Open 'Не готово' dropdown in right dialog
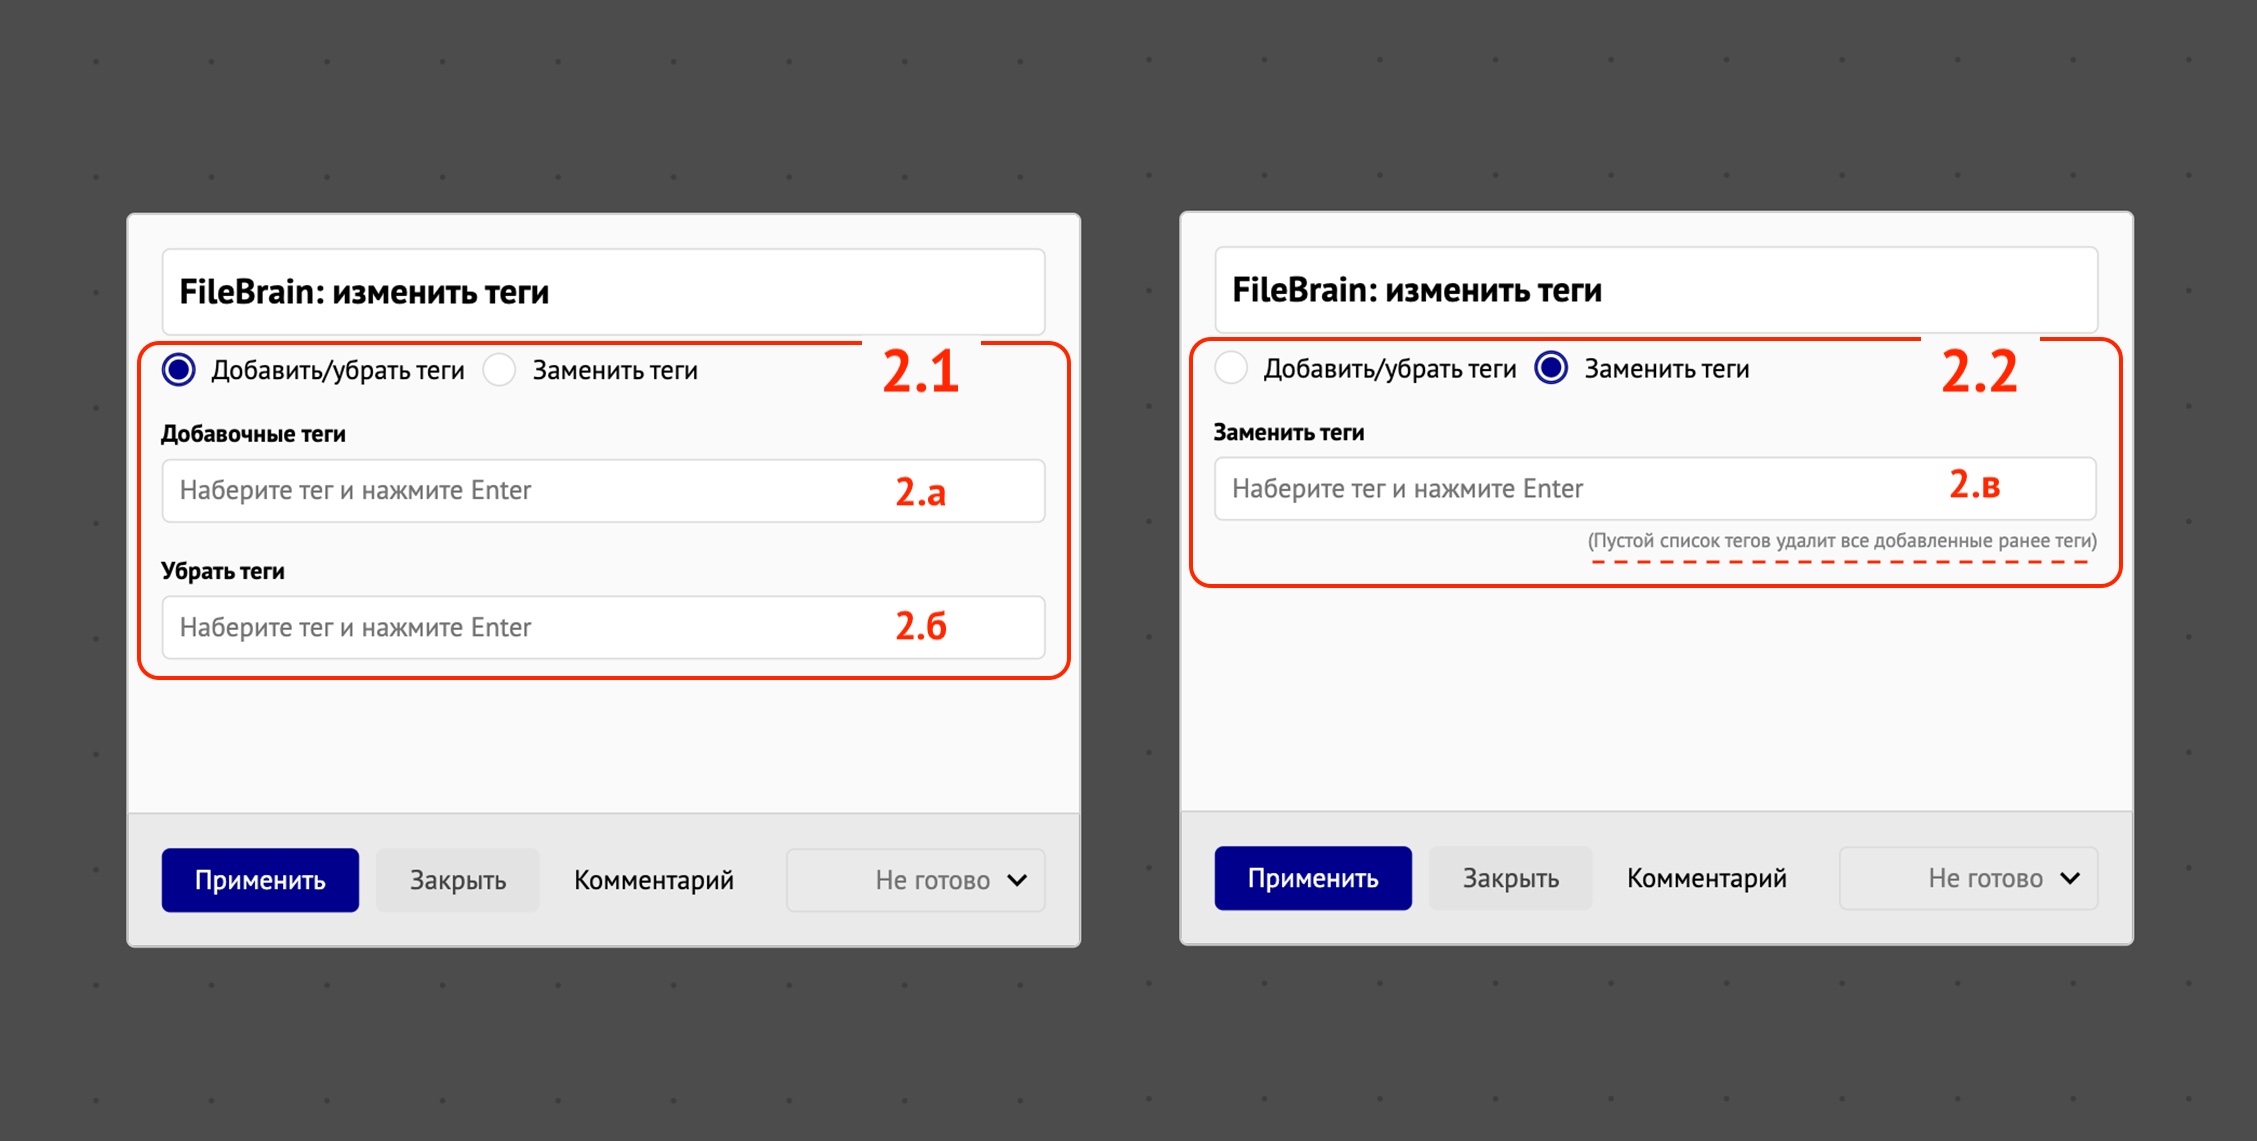The width and height of the screenshot is (2257, 1141). click(x=1967, y=878)
